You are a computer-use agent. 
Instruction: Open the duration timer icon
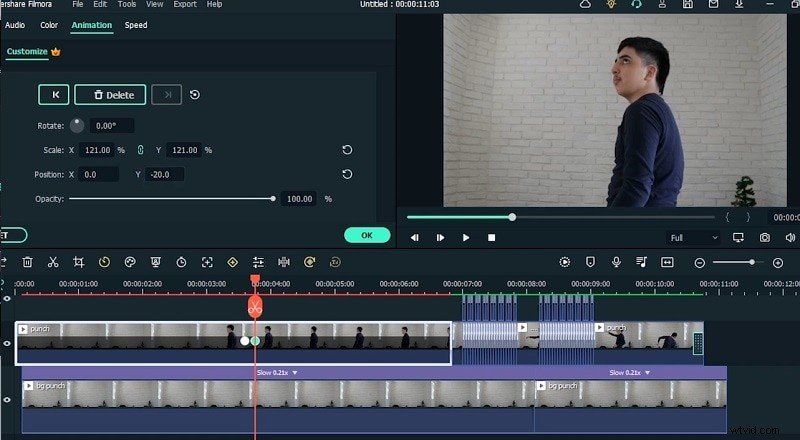[x=181, y=262]
